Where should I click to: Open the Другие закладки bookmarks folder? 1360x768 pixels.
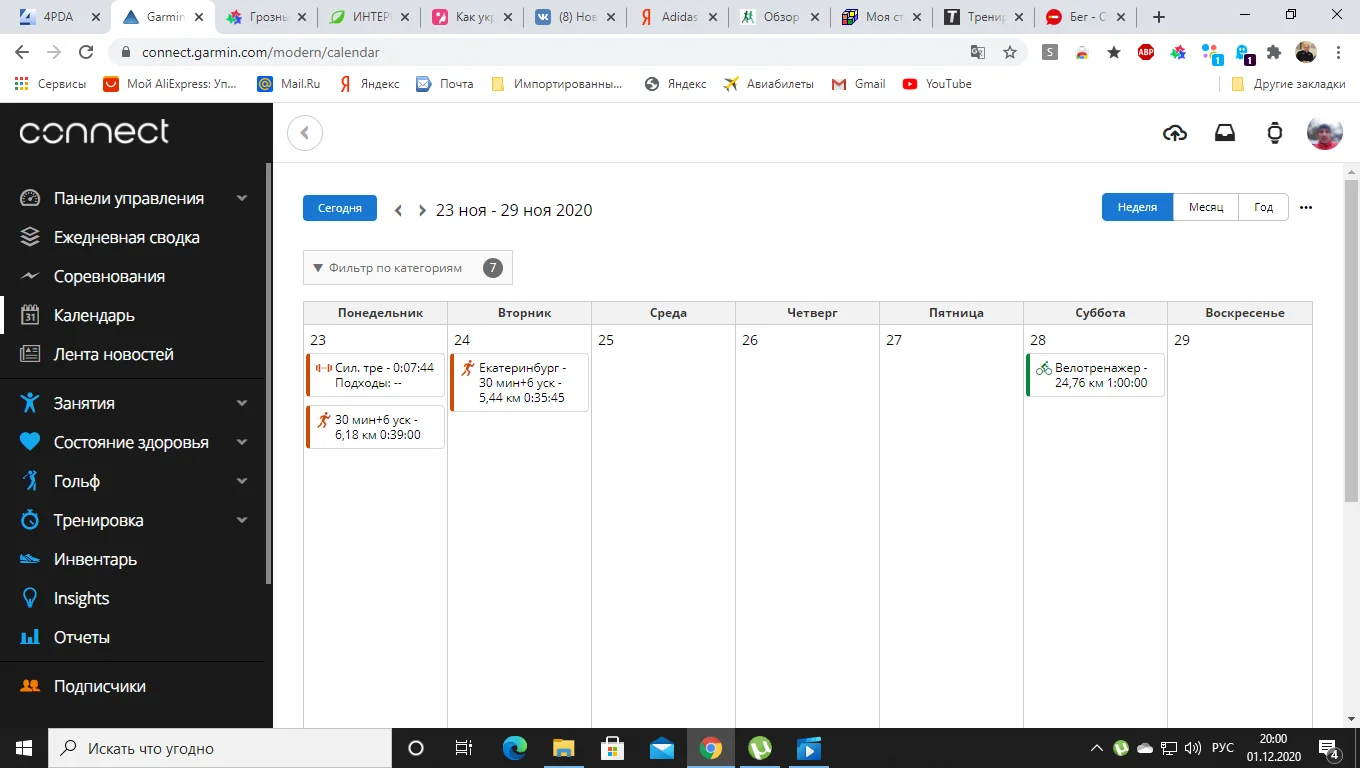tap(1288, 84)
